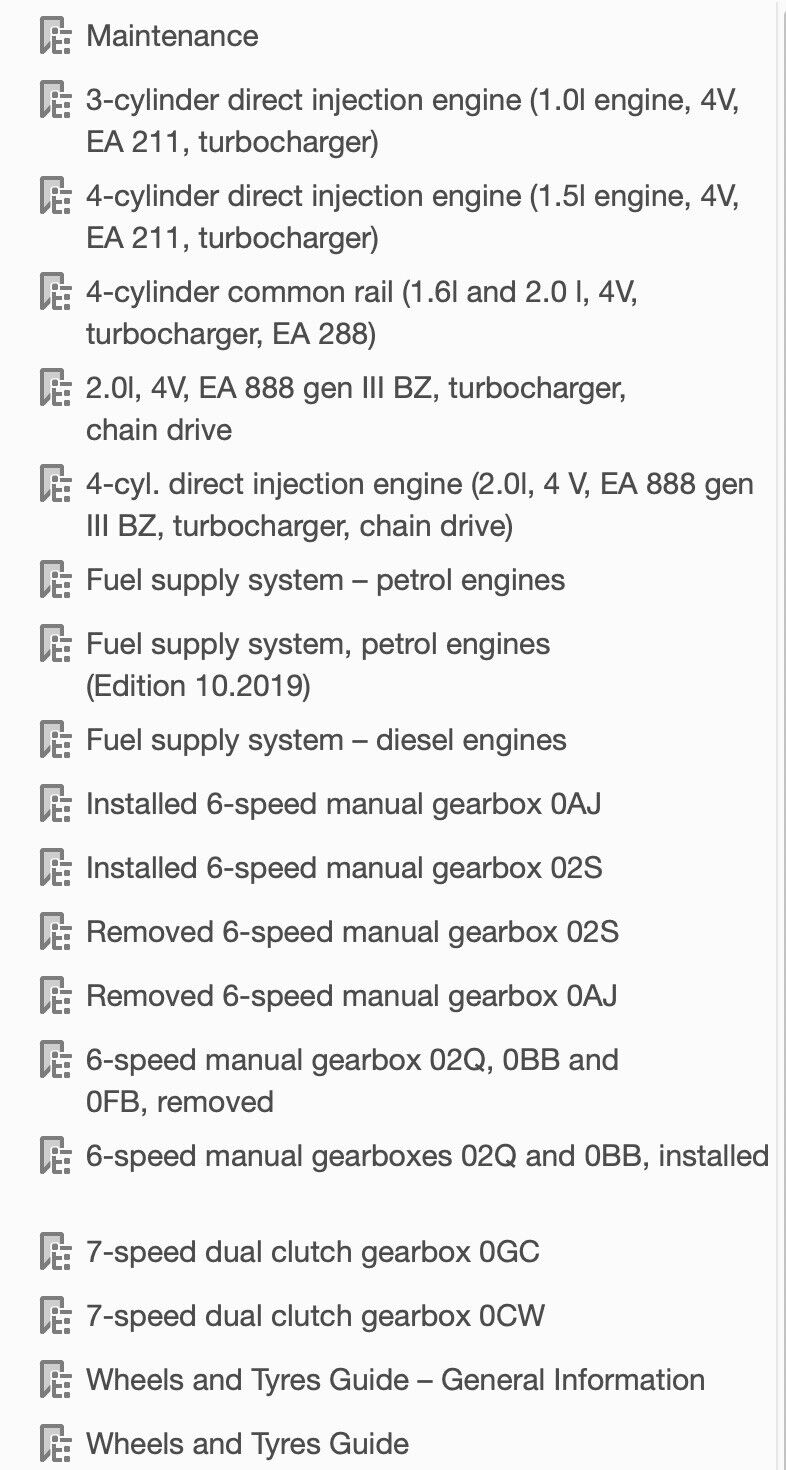Open 6-speed manual gearboxes 02Q and 0BB, installed
This screenshot has height=1470, width=786.
point(427,1156)
